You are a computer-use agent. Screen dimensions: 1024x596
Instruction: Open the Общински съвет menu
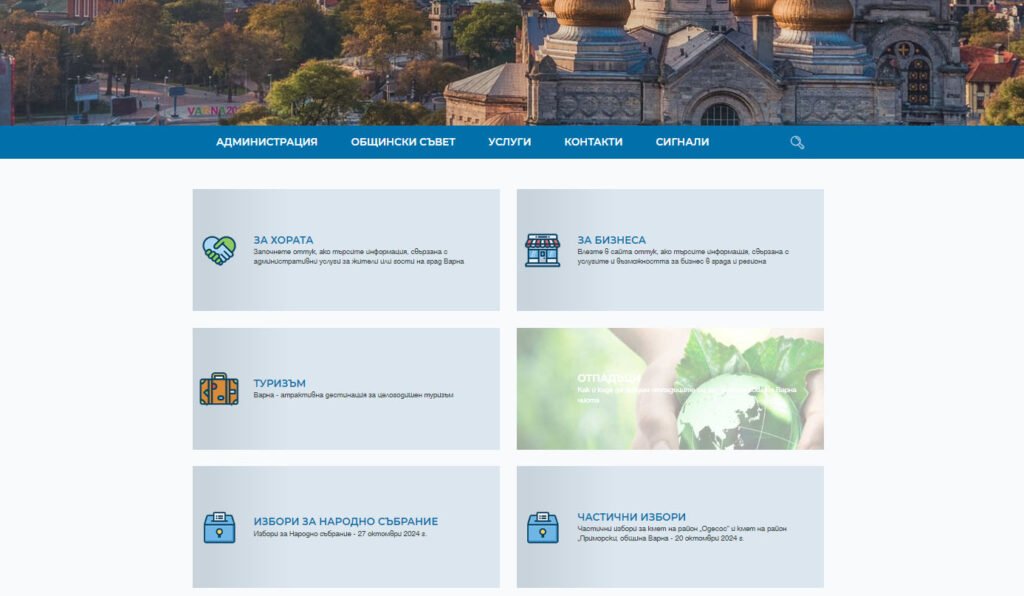pos(403,142)
